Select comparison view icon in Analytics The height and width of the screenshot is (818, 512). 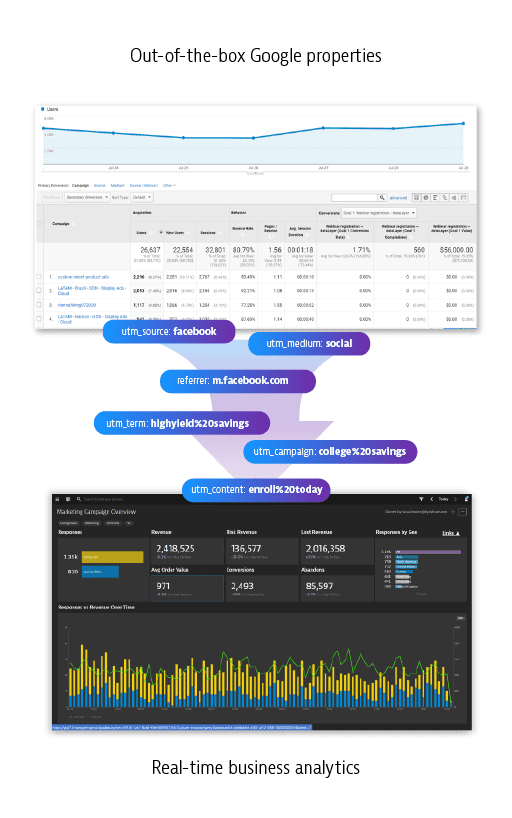(445, 198)
